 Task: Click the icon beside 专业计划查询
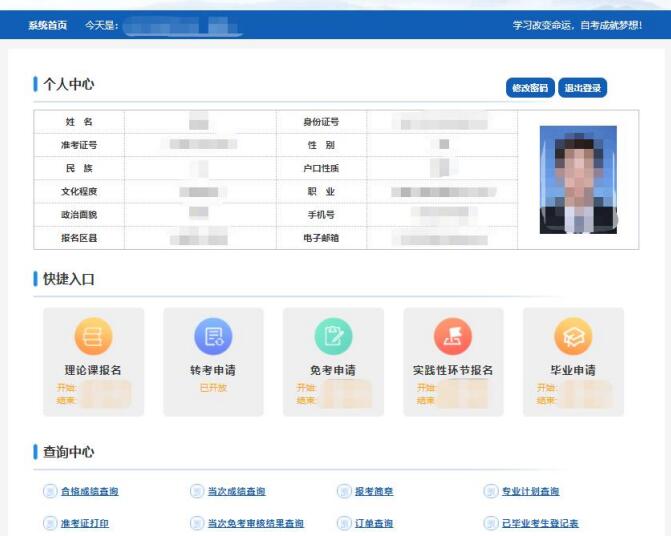click(x=491, y=491)
